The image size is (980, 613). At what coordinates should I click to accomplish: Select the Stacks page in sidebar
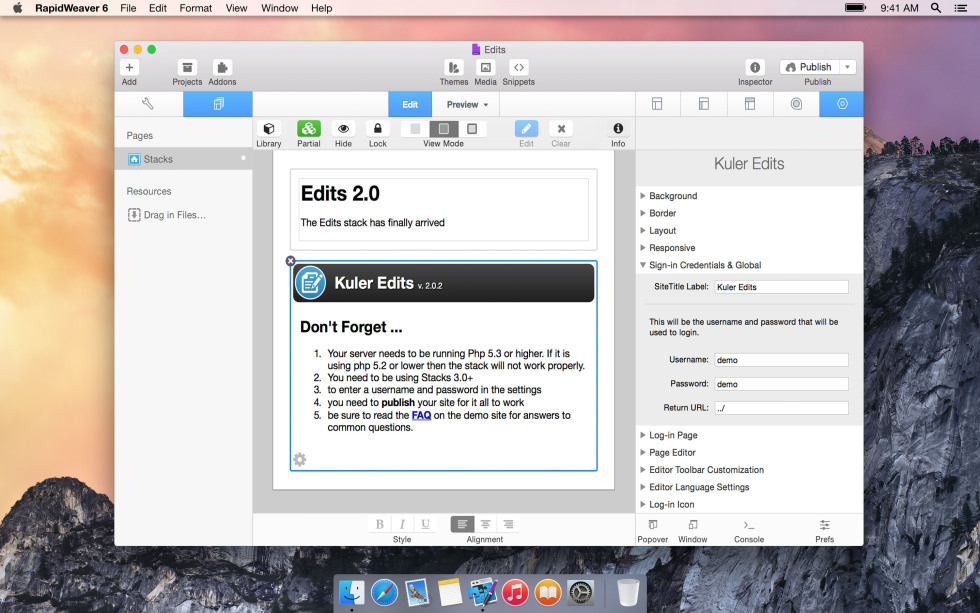[x=184, y=159]
